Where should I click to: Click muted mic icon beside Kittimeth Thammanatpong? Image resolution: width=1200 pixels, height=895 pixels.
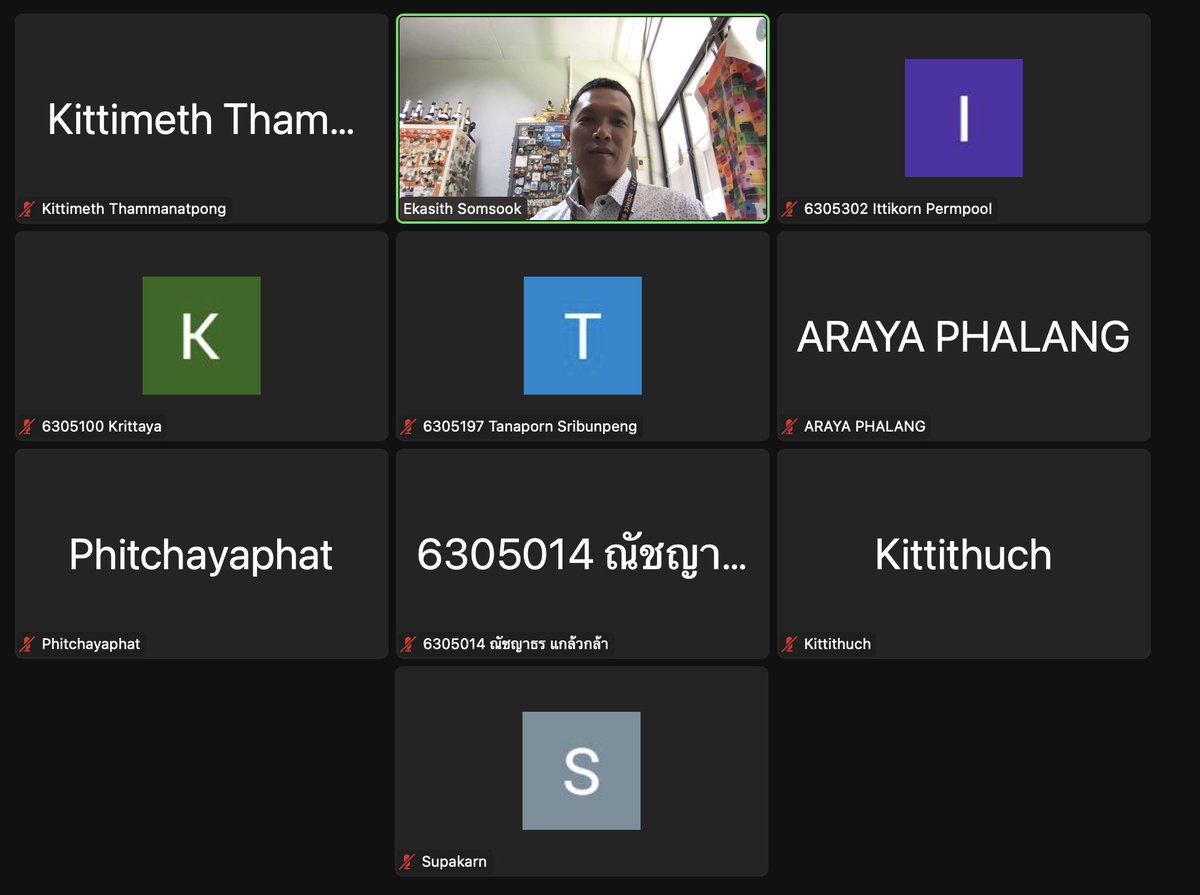[x=28, y=209]
